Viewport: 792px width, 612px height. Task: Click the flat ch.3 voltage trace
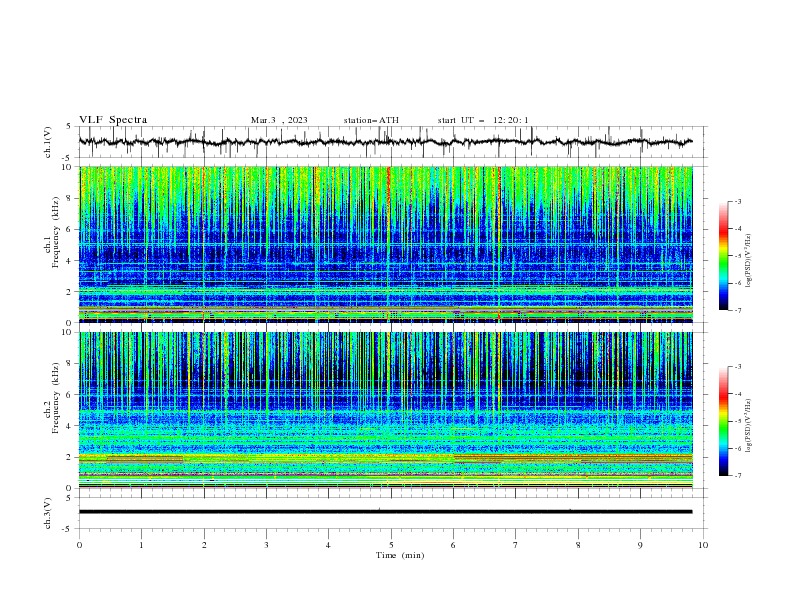(385, 512)
